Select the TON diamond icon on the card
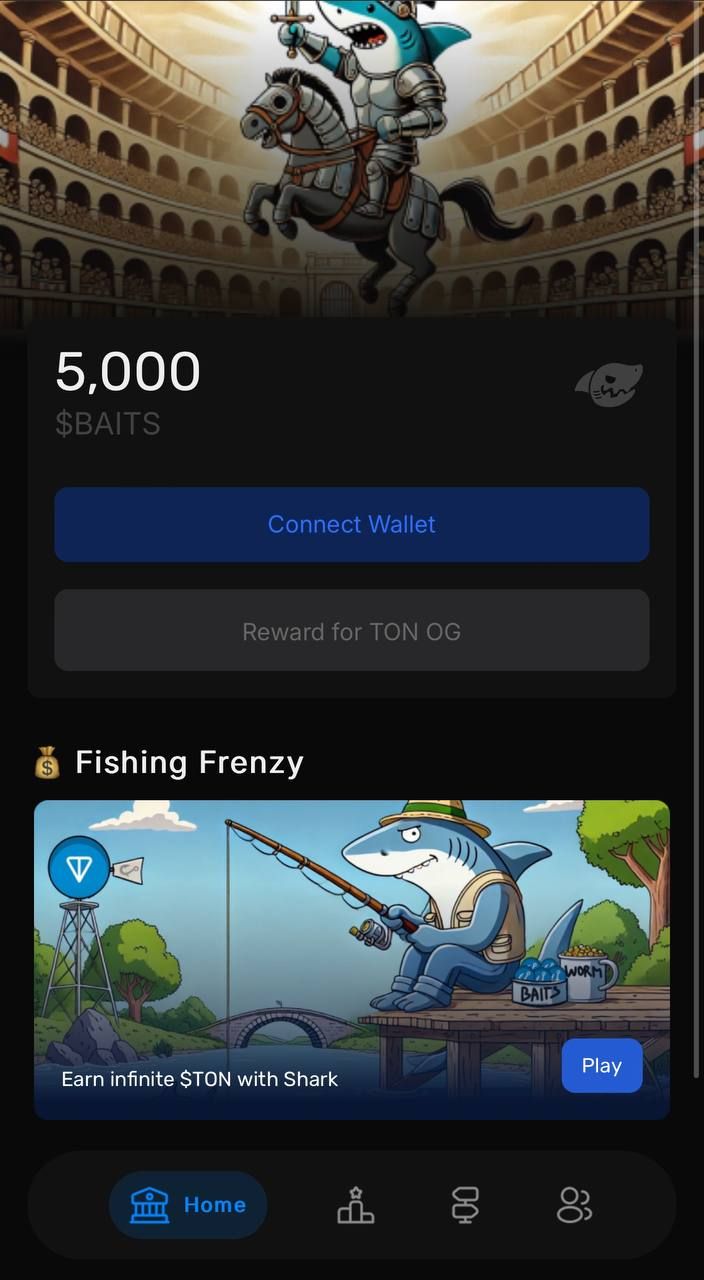 pos(77,866)
